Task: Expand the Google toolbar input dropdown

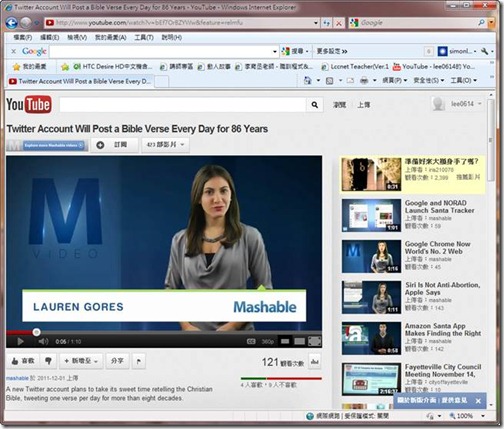Action: tap(275, 52)
